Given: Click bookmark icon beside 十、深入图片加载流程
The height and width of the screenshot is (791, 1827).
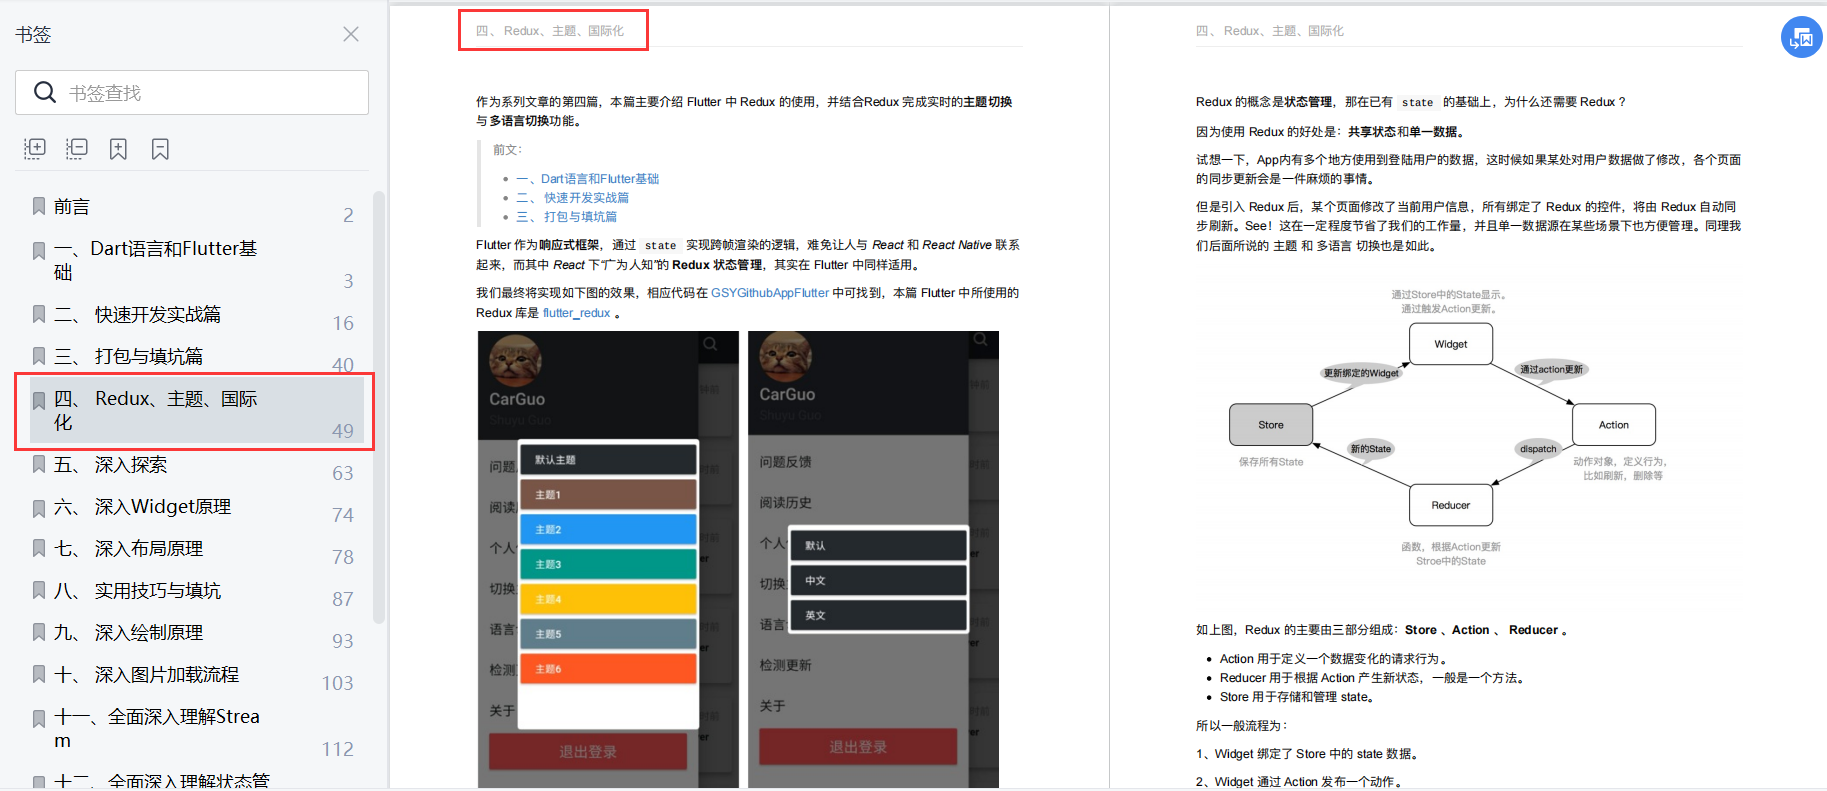Looking at the screenshot, I should [39, 674].
